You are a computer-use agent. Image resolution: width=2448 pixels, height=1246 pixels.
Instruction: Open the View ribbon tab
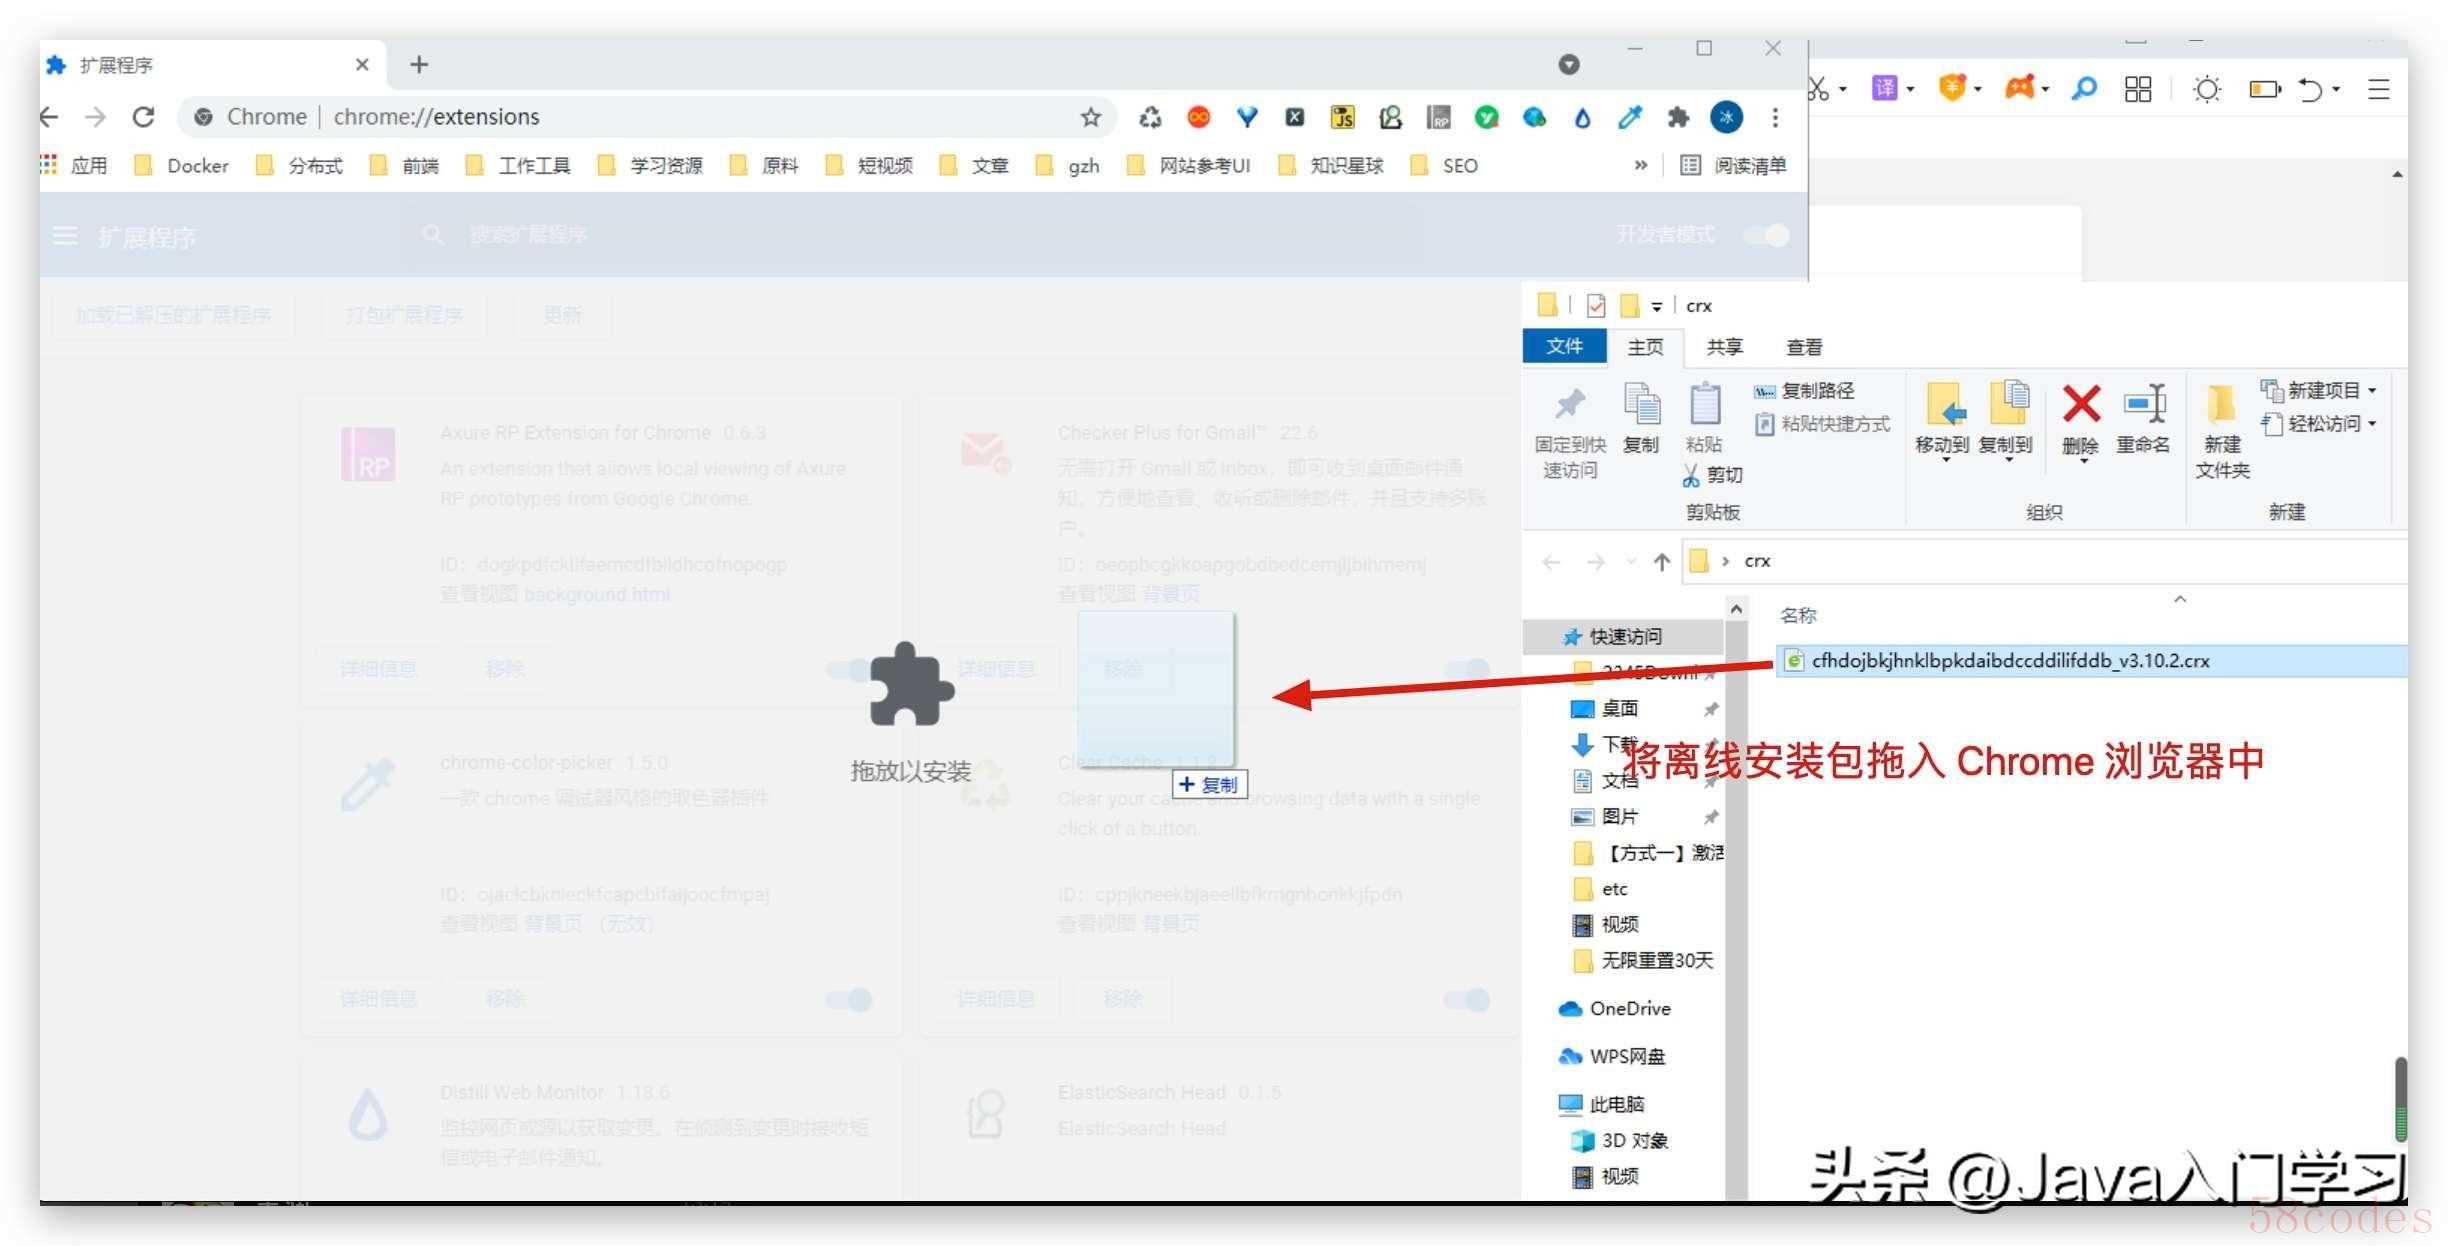coord(1804,347)
